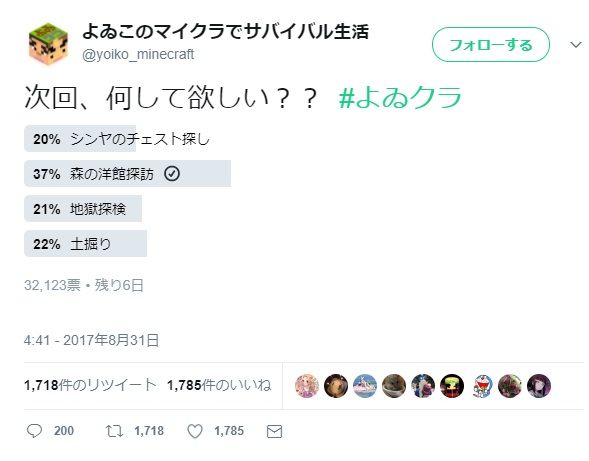Expand the tweet options chevron menu
The image size is (589, 461).
(x=575, y=45)
